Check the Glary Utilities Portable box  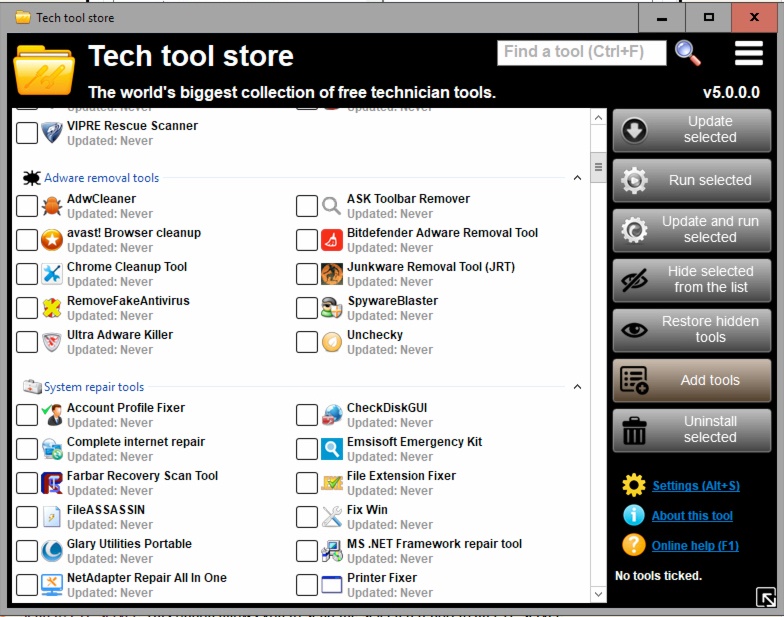pyautogui.click(x=27, y=551)
